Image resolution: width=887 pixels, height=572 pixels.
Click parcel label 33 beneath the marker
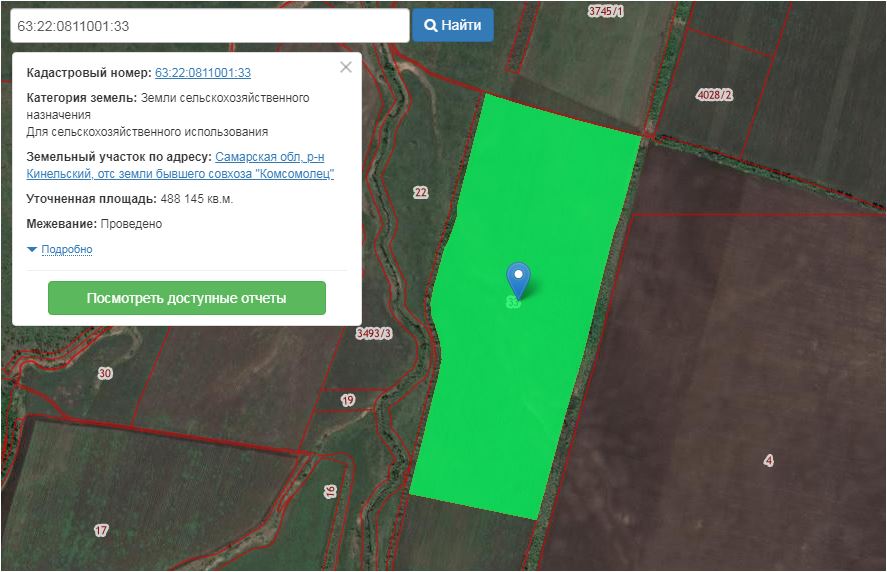coord(514,302)
